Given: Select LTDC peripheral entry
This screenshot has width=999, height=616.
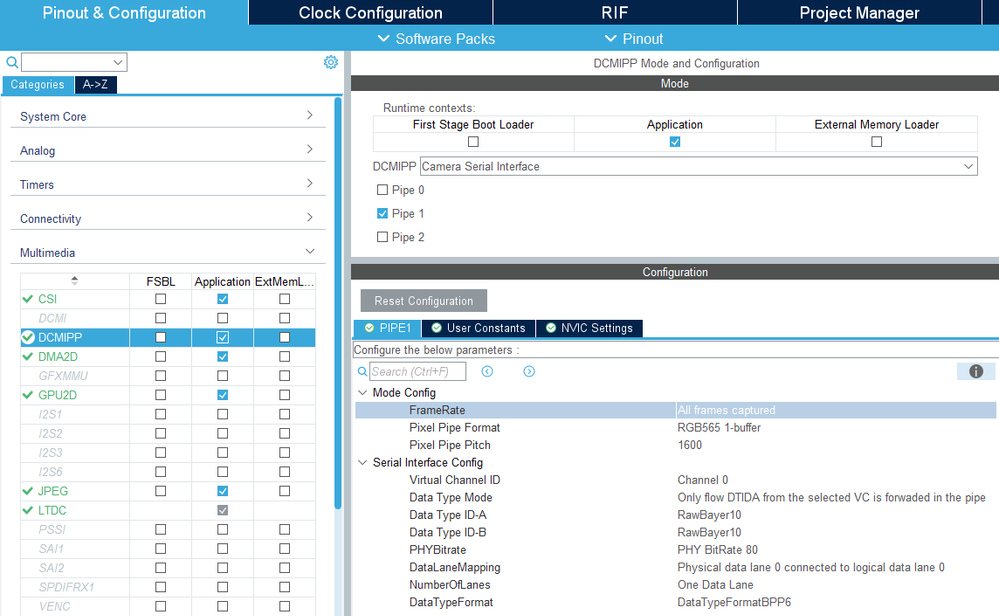Looking at the screenshot, I should click(x=52, y=510).
